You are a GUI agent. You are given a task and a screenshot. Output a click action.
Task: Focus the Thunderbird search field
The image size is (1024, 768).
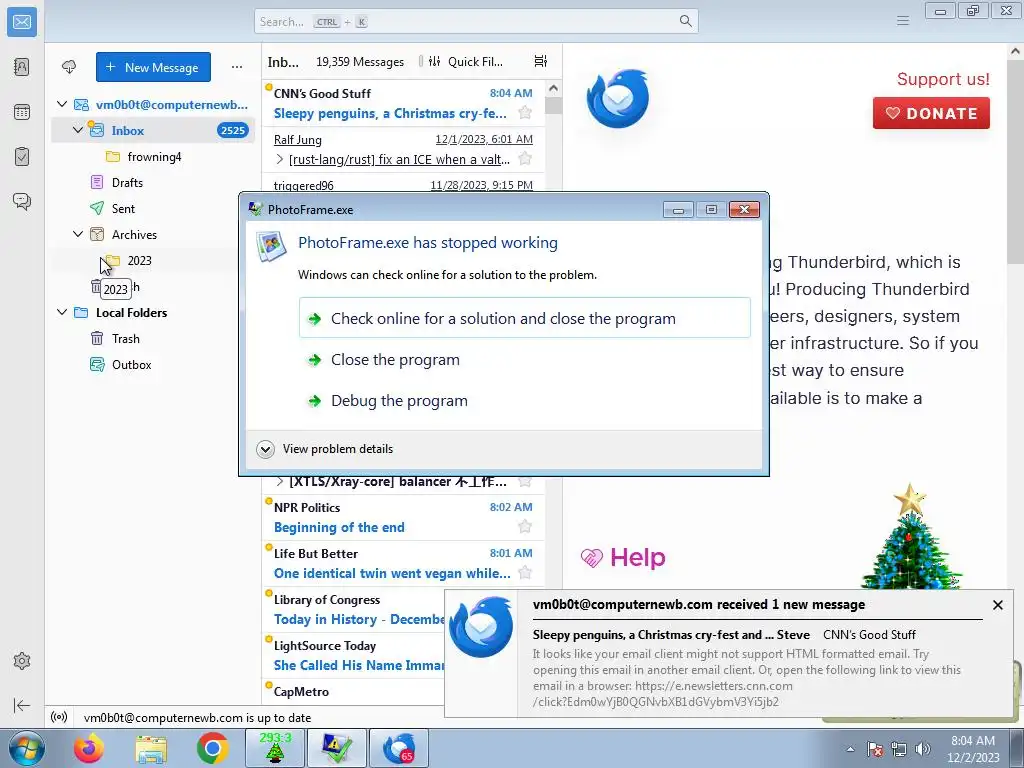(x=476, y=21)
